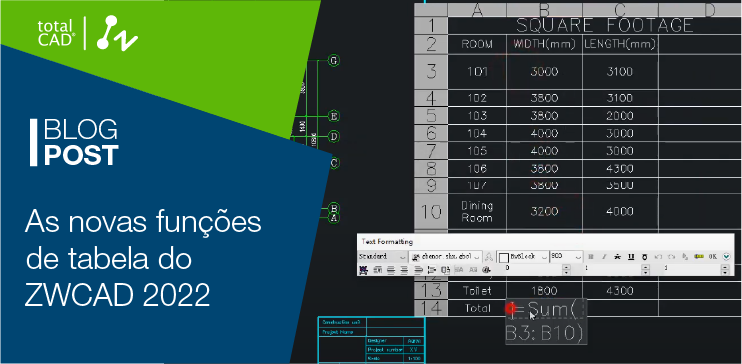
Task: Convert text to uppercase icon
Action: click(x=459, y=270)
